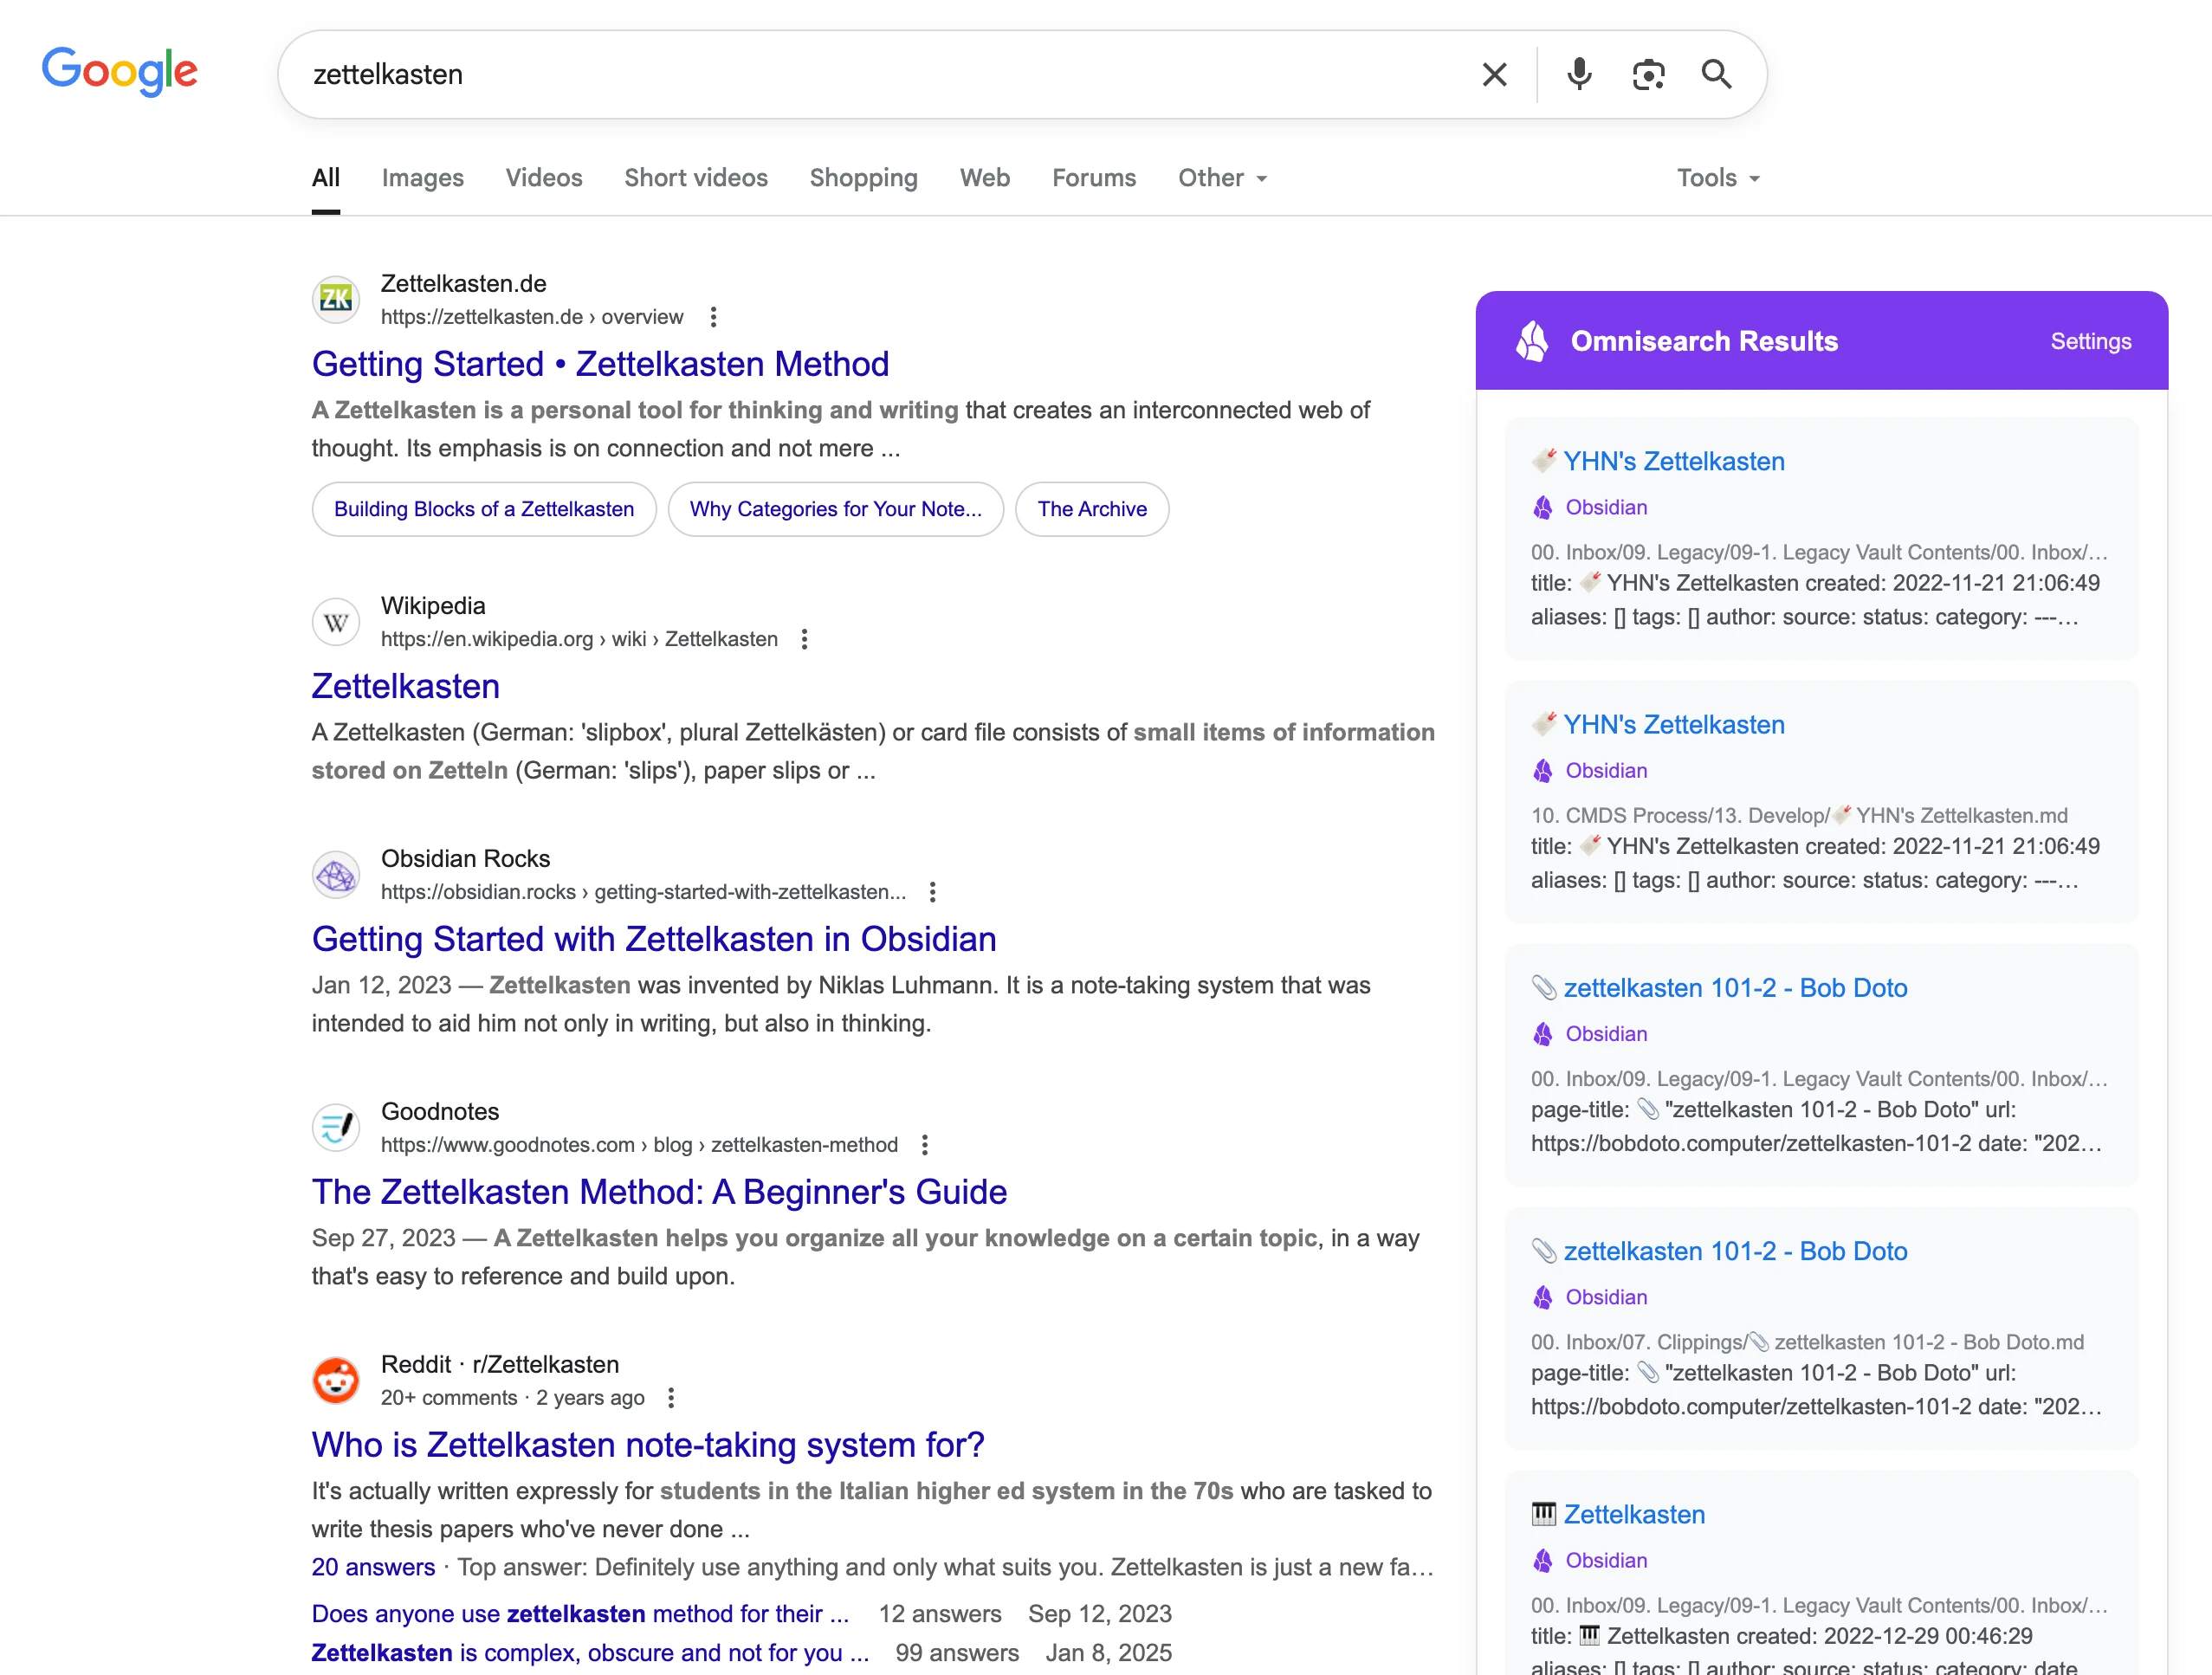The height and width of the screenshot is (1675, 2212).
Task: Click the 00. Inbox/07. Clippings path text
Action: click(1807, 1342)
